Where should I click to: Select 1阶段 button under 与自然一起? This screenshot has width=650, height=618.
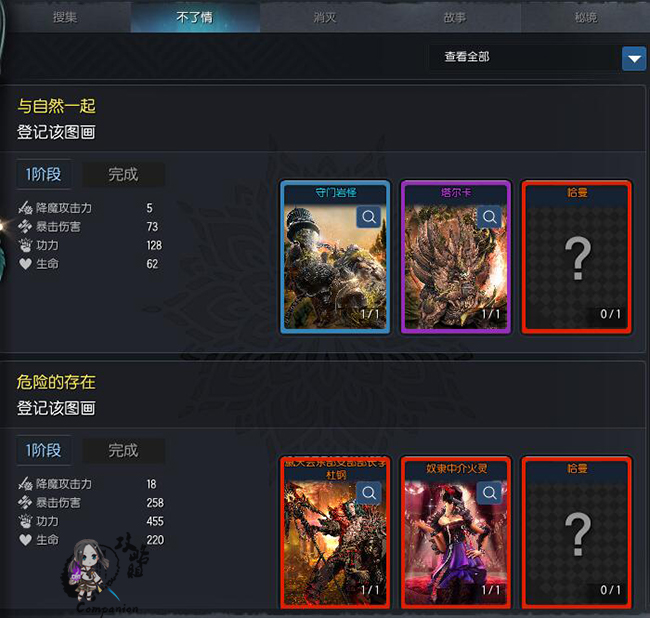click(44, 174)
